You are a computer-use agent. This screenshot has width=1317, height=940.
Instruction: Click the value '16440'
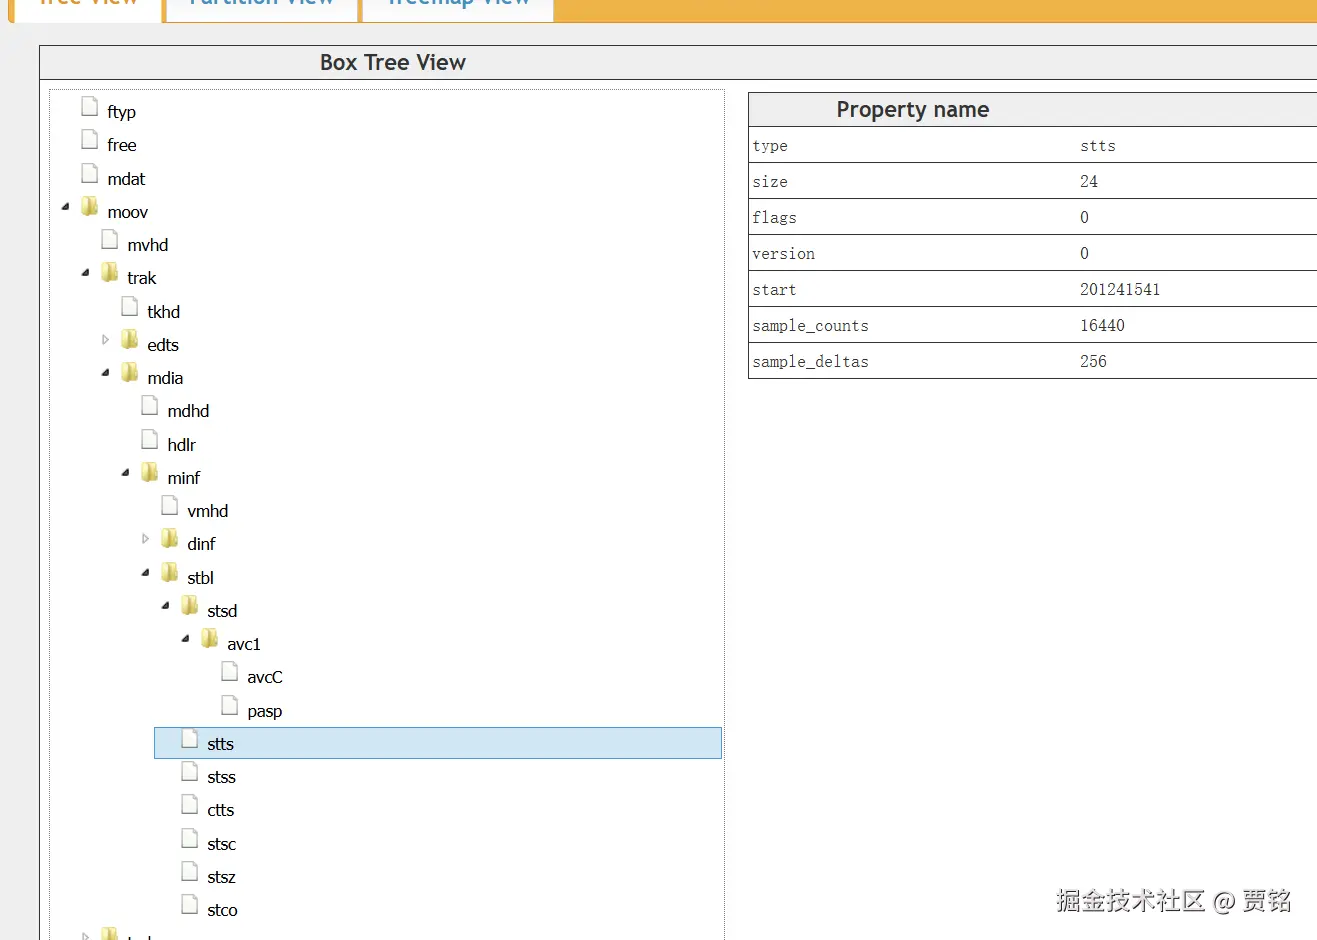(x=1102, y=325)
